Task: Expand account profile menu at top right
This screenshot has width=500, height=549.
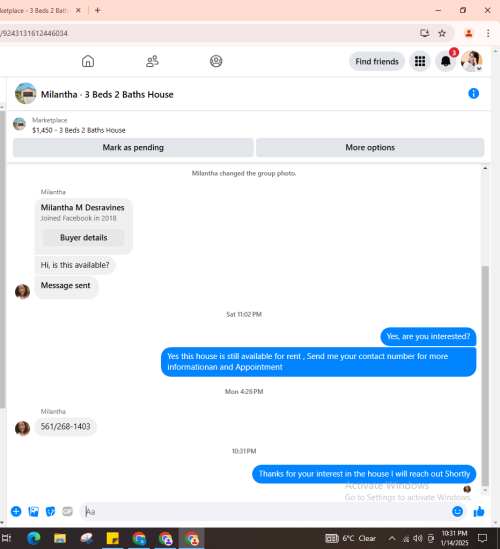Action: [471, 61]
